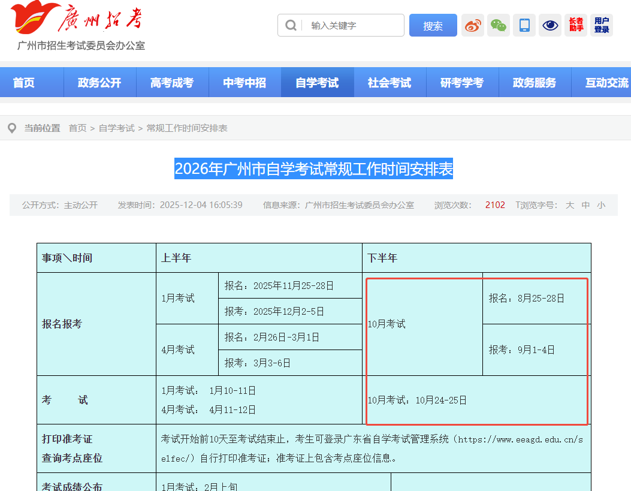Open the 长者助手 elder assistant icon
The height and width of the screenshot is (491, 631).
(x=576, y=25)
